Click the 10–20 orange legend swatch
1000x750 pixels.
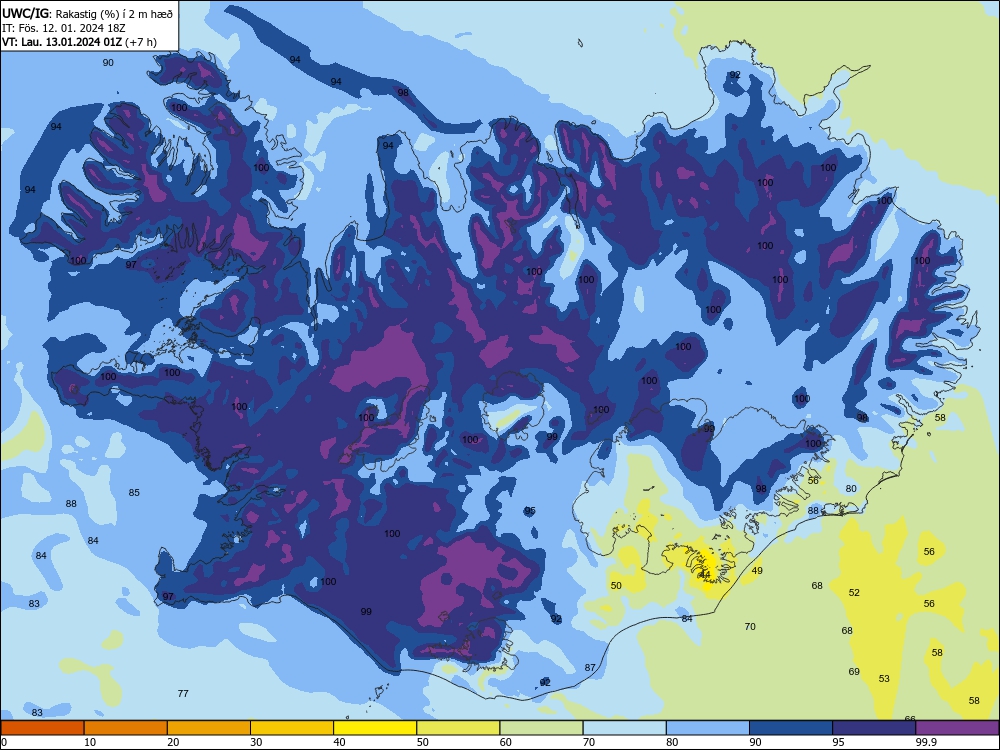[126, 728]
